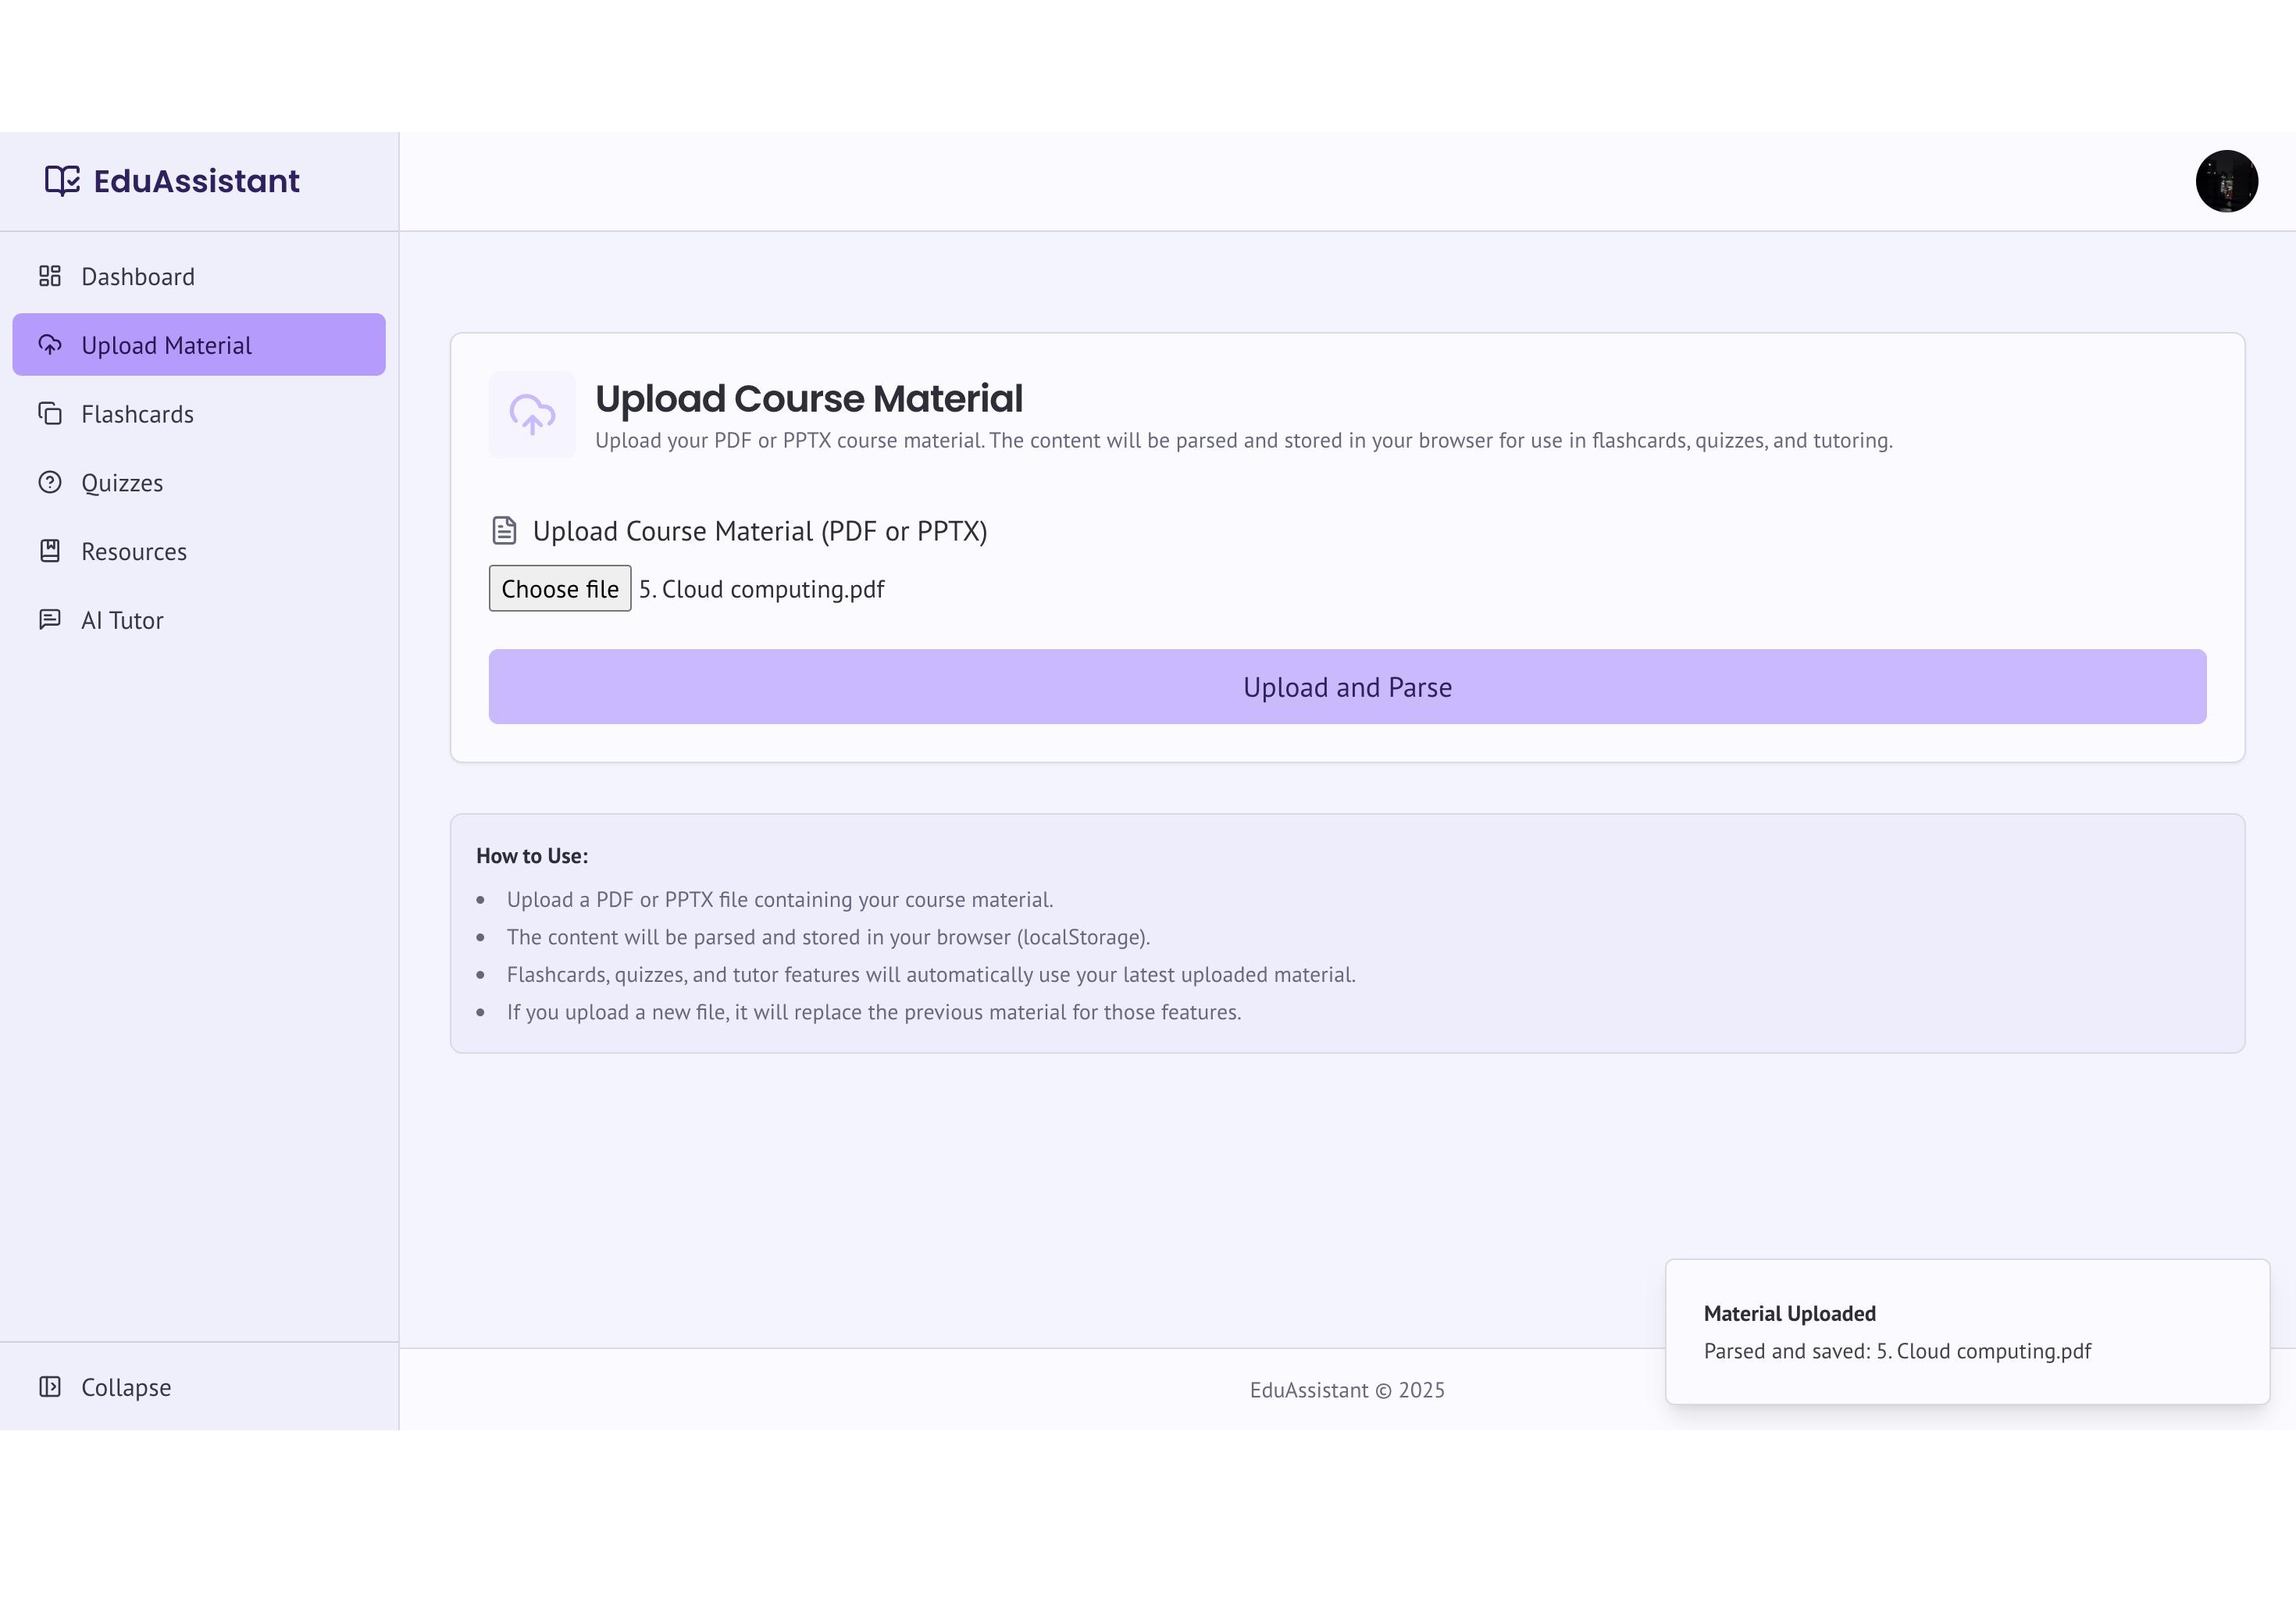The height and width of the screenshot is (1599, 2296).
Task: Click the selected file name 5. Cloud computing.pdf
Action: click(x=762, y=590)
